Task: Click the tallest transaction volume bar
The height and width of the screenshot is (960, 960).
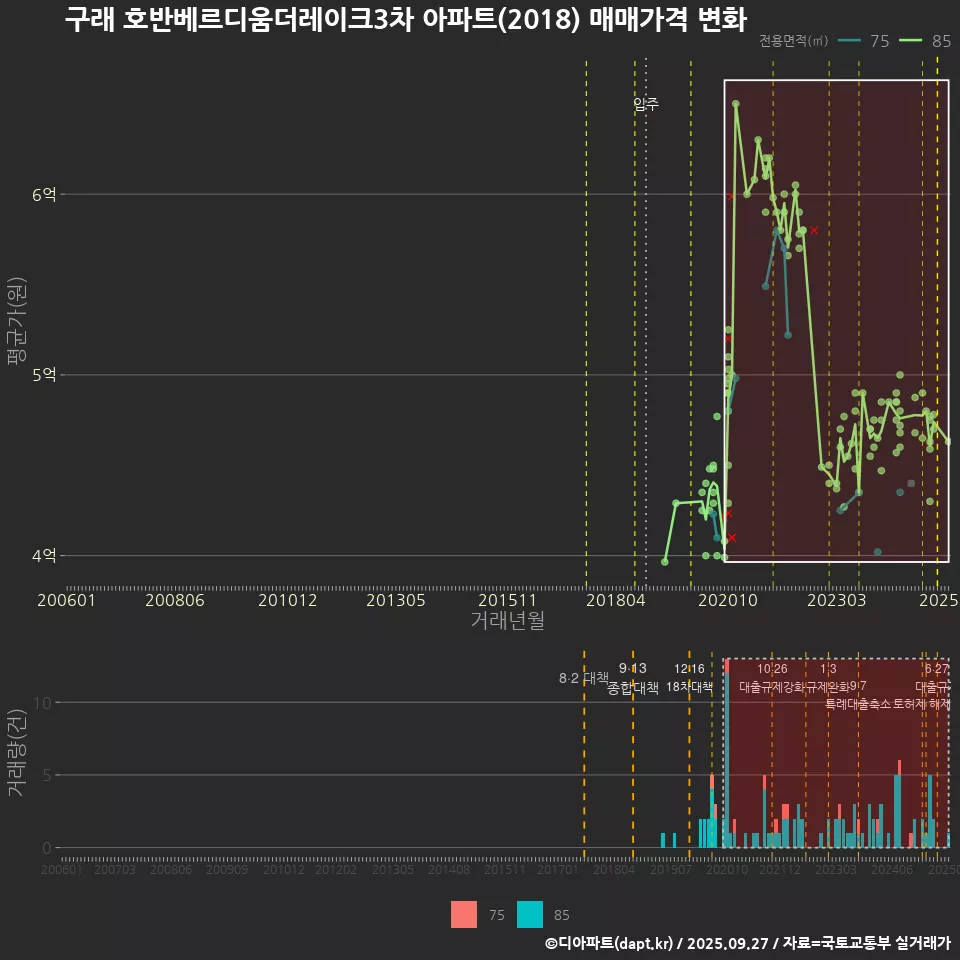Action: click(726, 752)
